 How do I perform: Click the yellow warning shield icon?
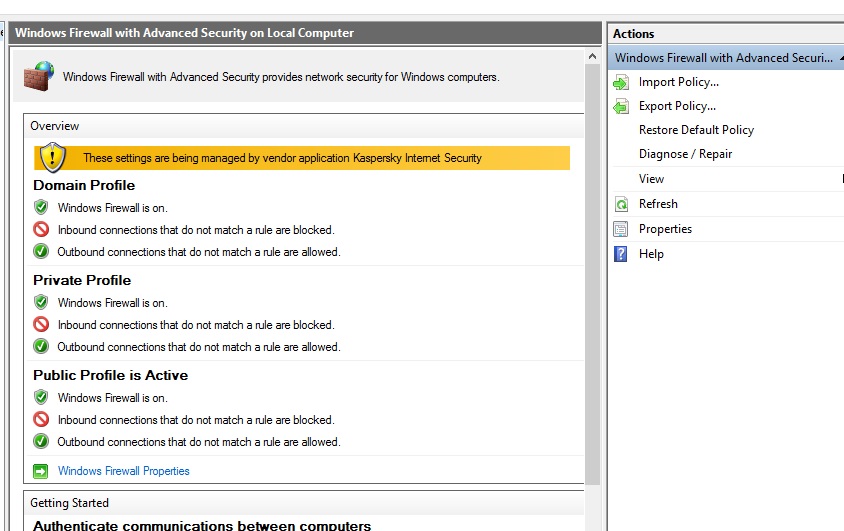(52, 157)
